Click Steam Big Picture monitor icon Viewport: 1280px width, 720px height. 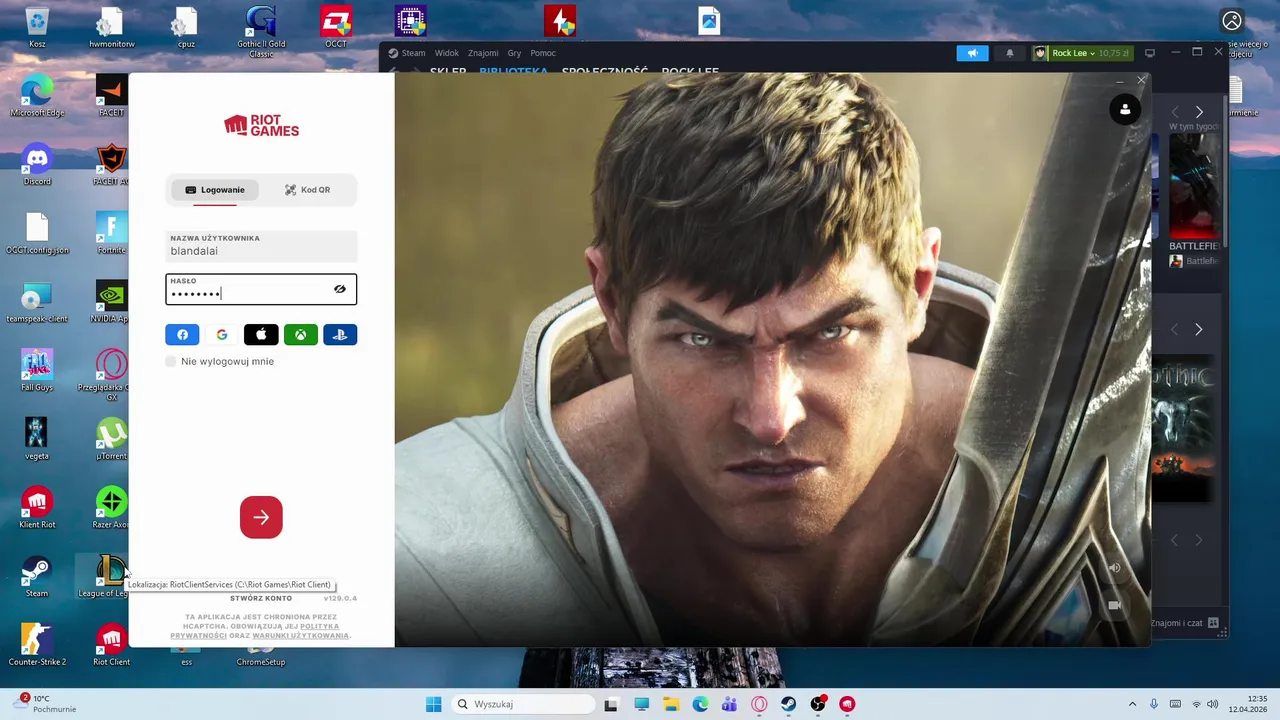[x=1150, y=53]
